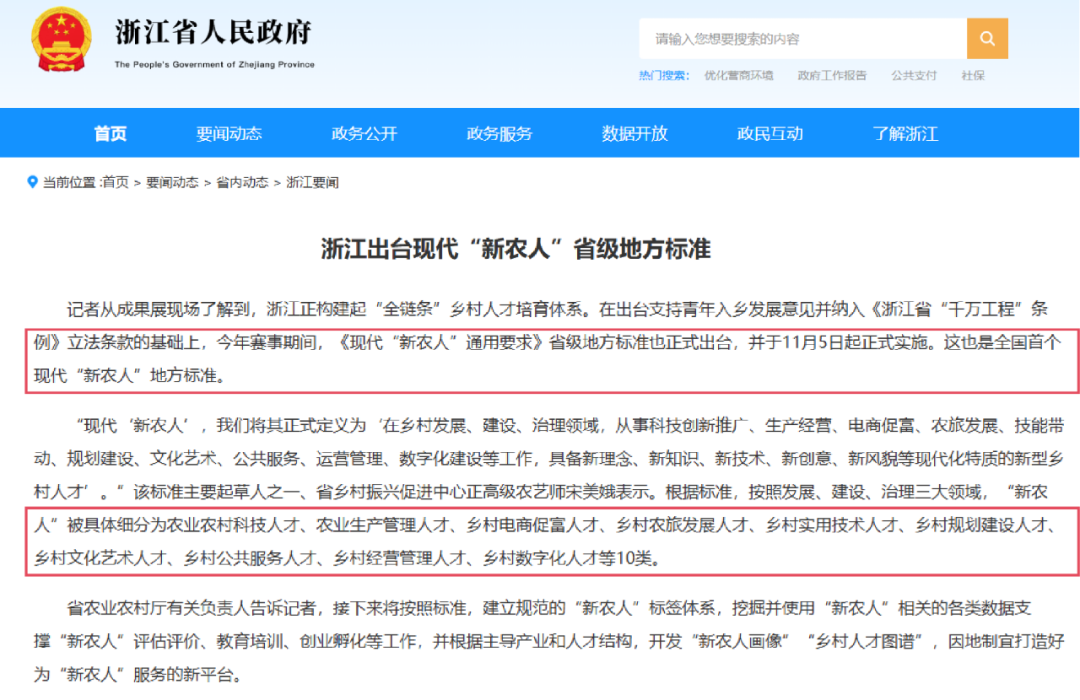The image size is (1080, 700).
Task: Click The People's Government of Zhejiang Province text
Action: [213, 63]
